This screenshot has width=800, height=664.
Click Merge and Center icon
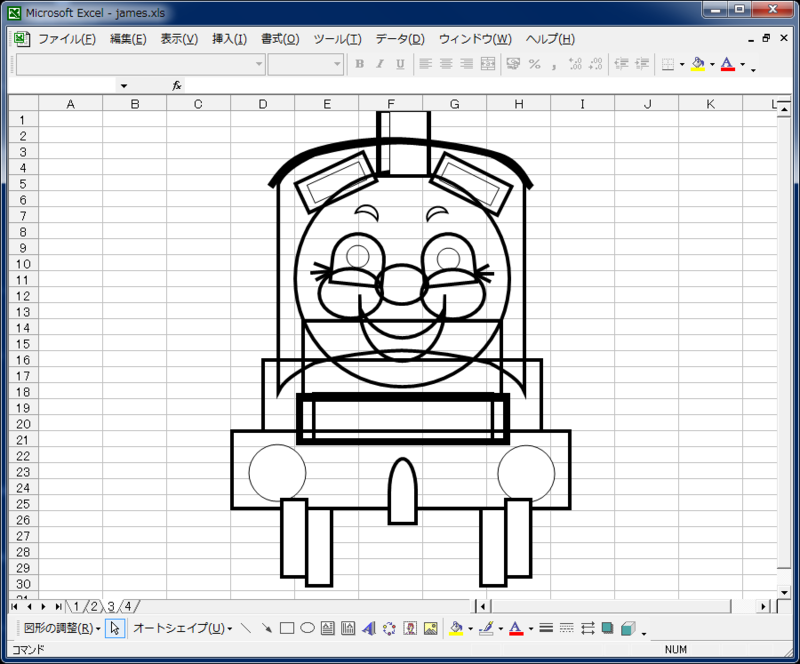(488, 64)
